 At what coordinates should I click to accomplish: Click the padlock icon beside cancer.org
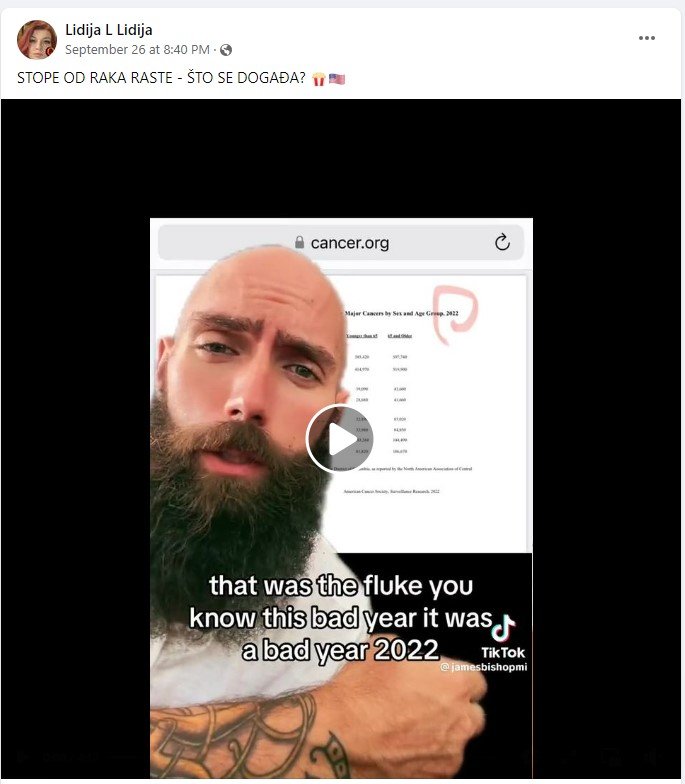pyautogui.click(x=299, y=242)
